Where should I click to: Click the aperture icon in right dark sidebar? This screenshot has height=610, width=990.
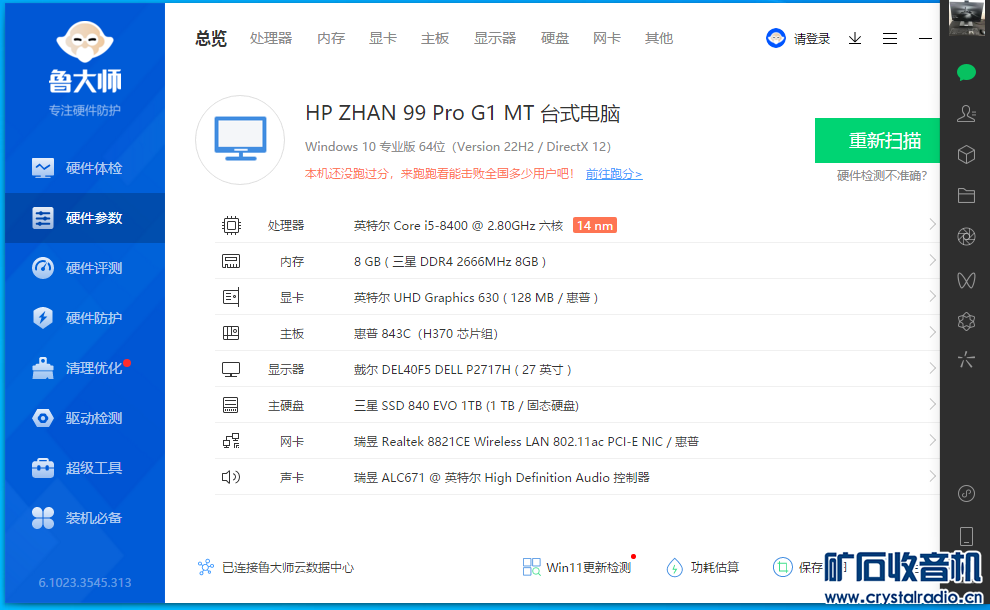[x=966, y=237]
